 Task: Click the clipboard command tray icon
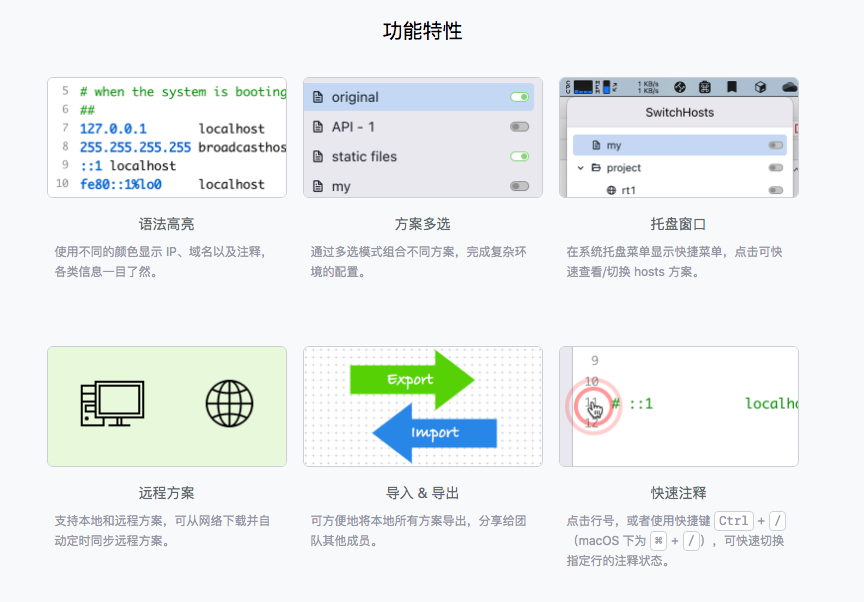705,87
